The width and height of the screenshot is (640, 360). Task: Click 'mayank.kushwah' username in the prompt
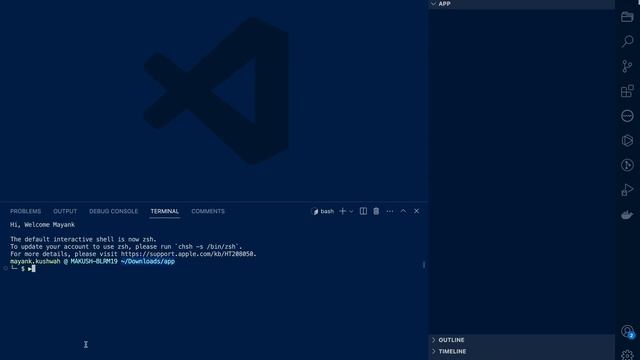[35, 261]
